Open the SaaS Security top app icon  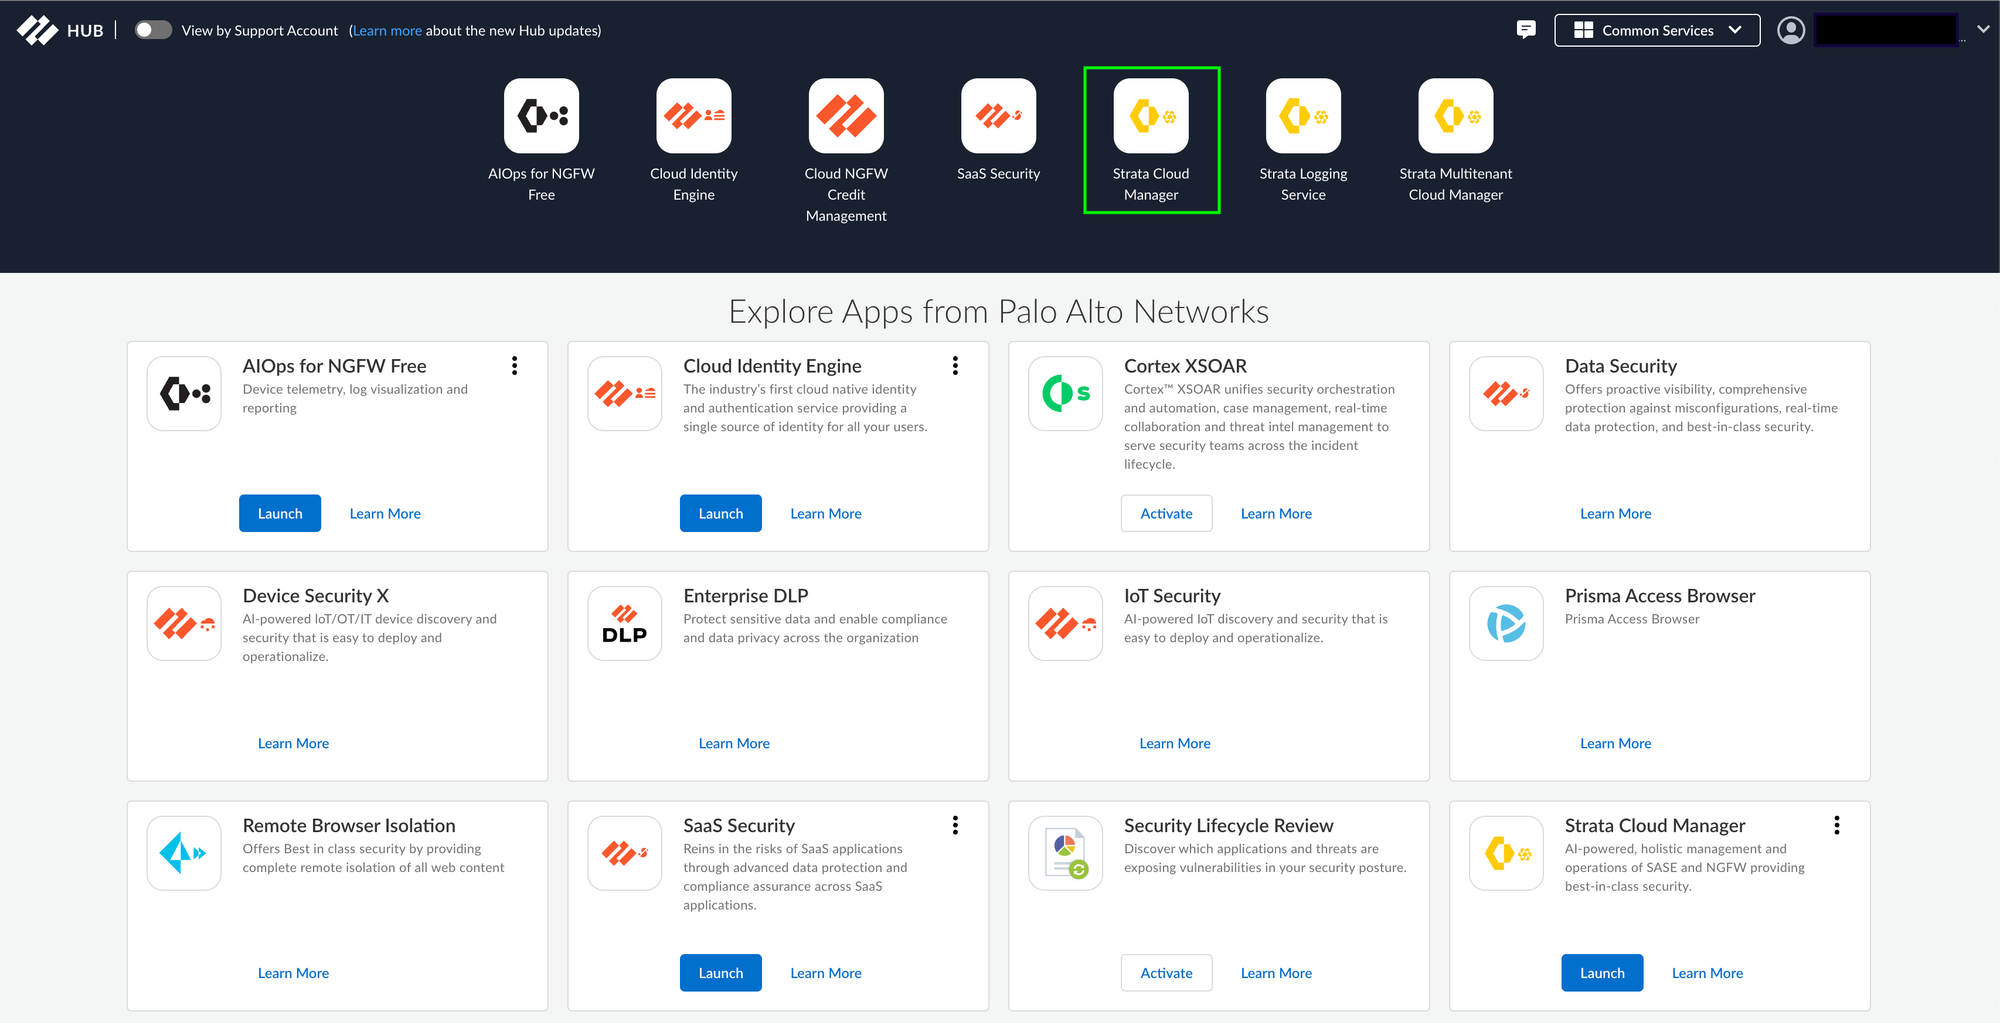pos(998,116)
